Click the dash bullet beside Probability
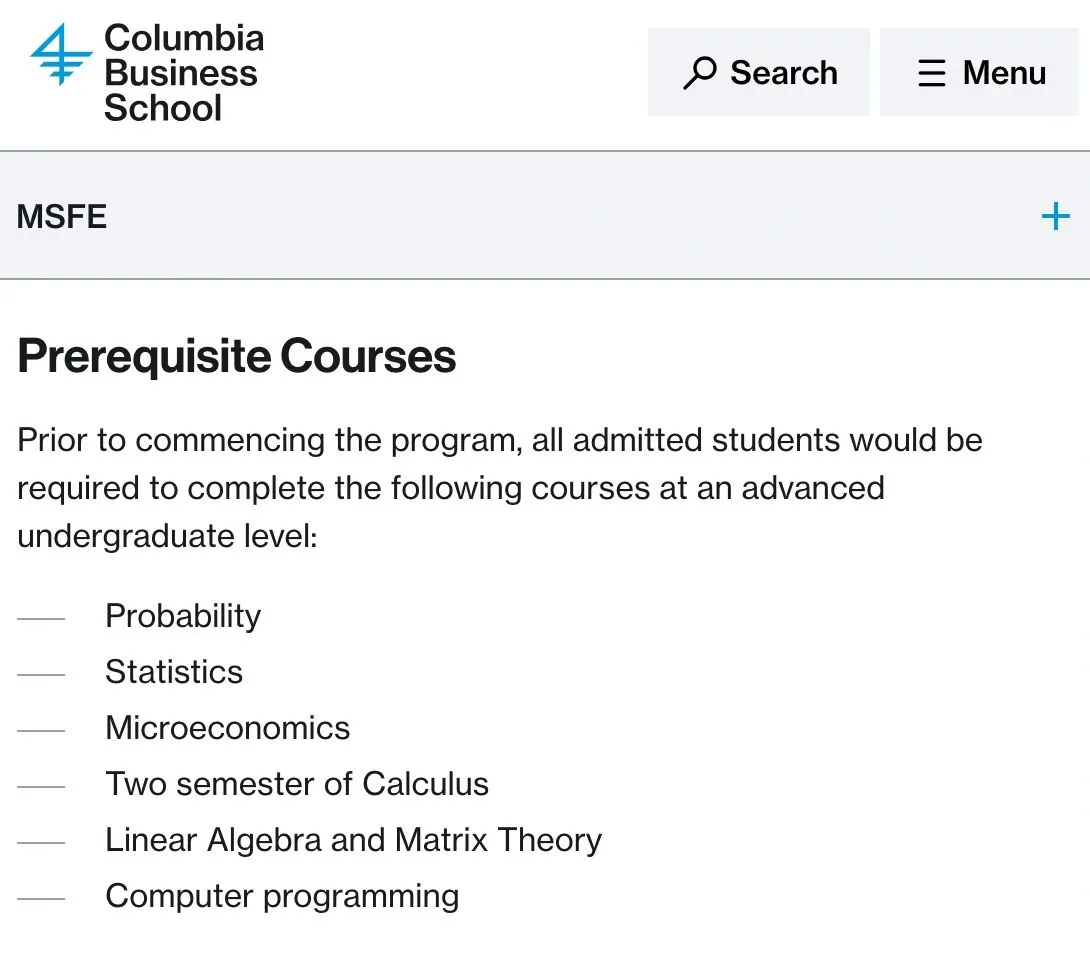Viewport: 1090px width, 966px height. tap(41, 619)
